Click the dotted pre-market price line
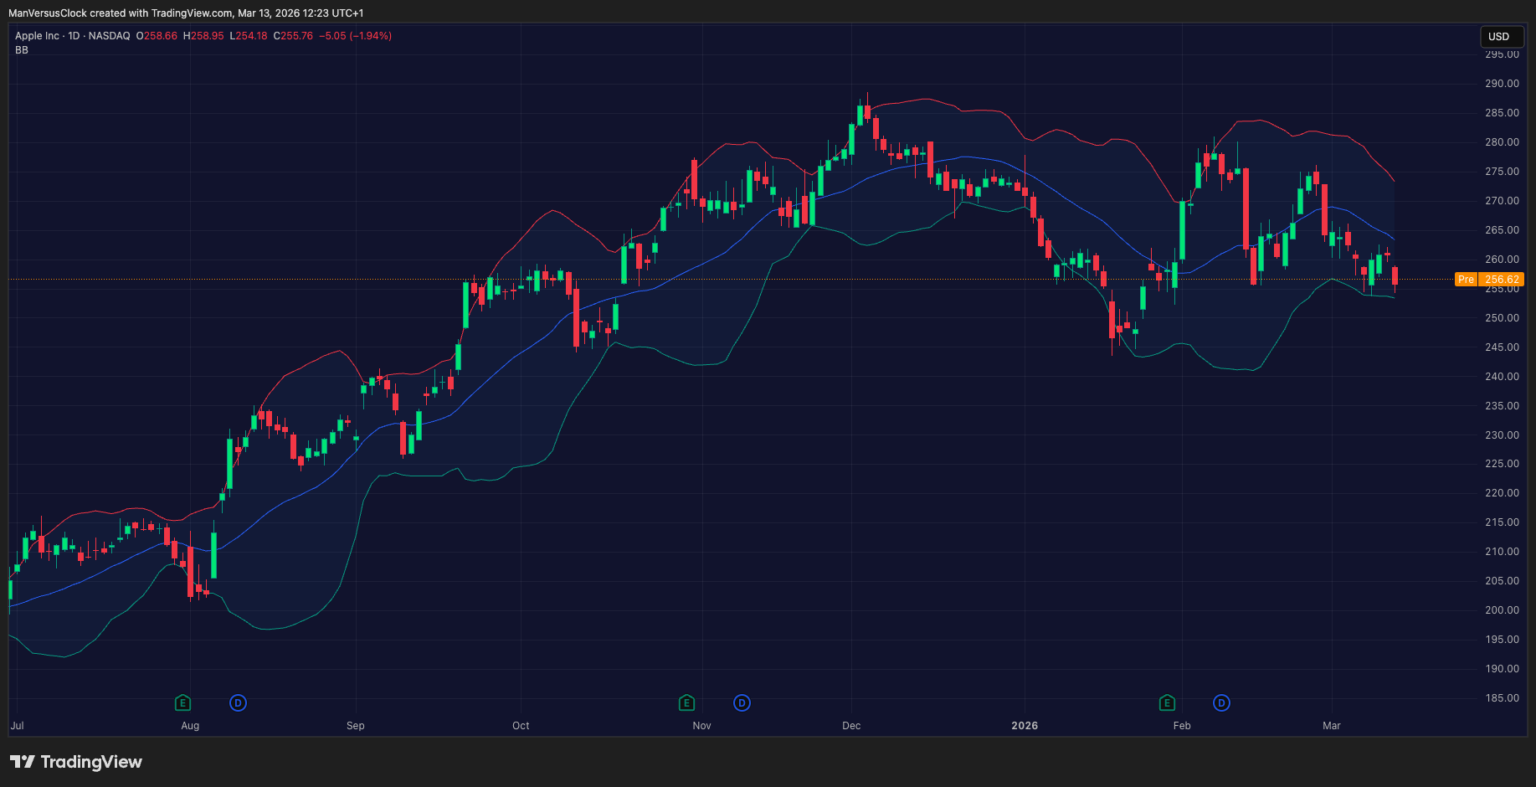The image size is (1536, 787). [700, 280]
